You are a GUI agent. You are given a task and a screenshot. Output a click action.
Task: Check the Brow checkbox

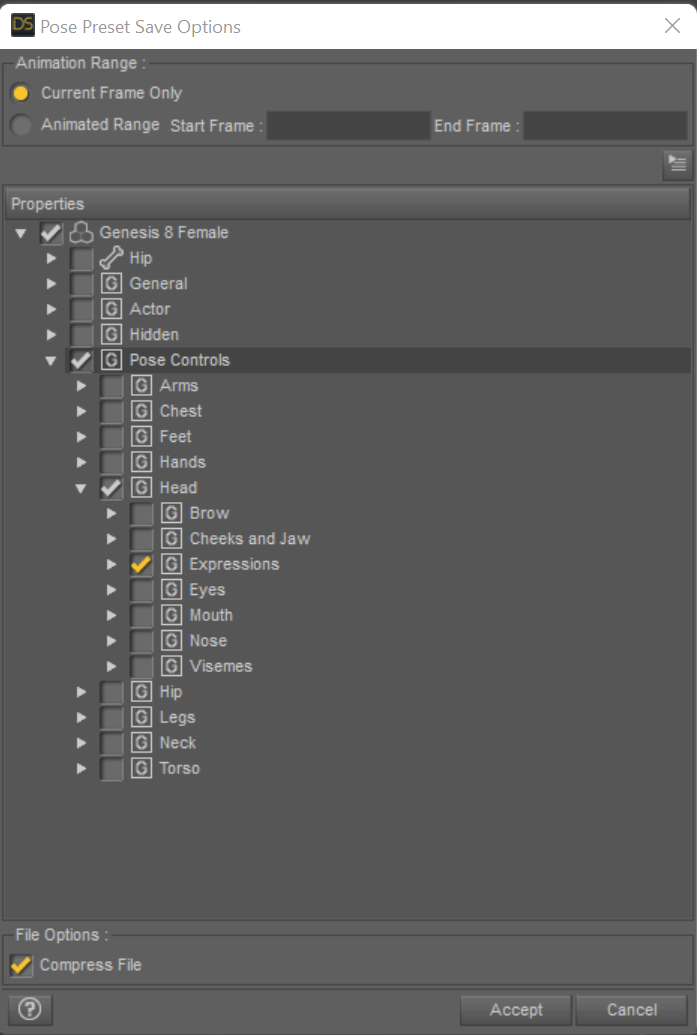tap(141, 513)
